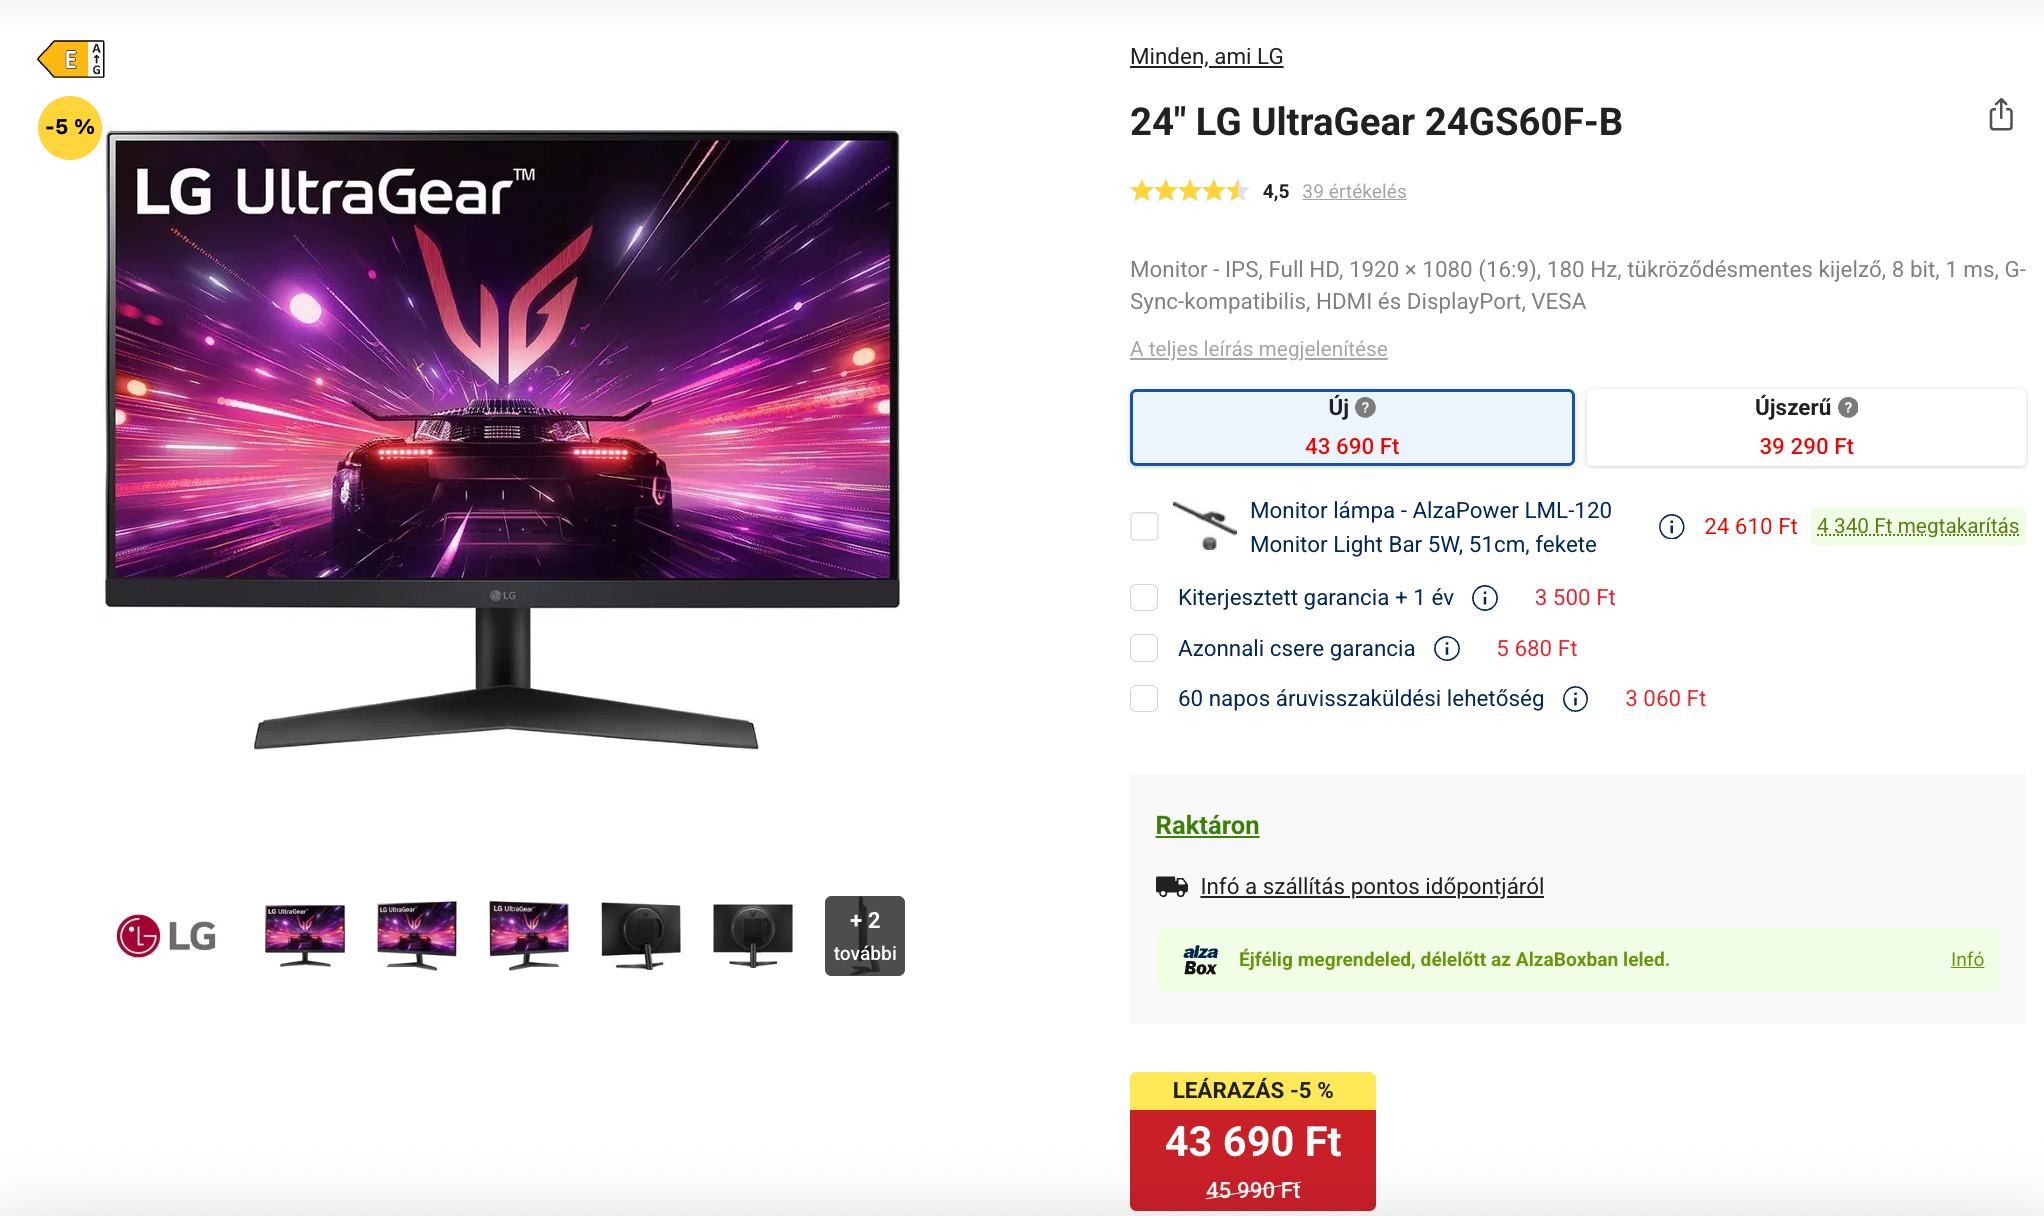This screenshot has width=2044, height=1216.
Task: Click question mark icon next to Új
Action: 1366,408
